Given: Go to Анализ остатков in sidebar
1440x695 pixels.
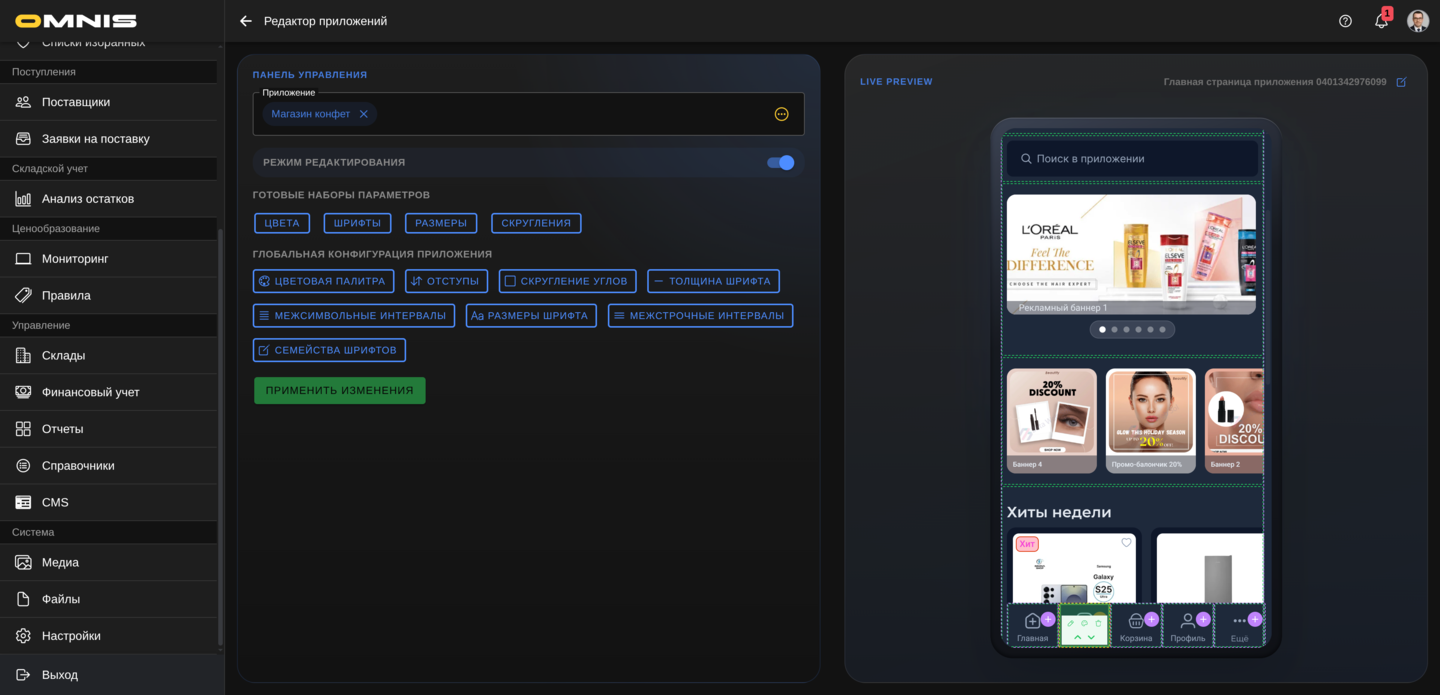Looking at the screenshot, I should (87, 199).
